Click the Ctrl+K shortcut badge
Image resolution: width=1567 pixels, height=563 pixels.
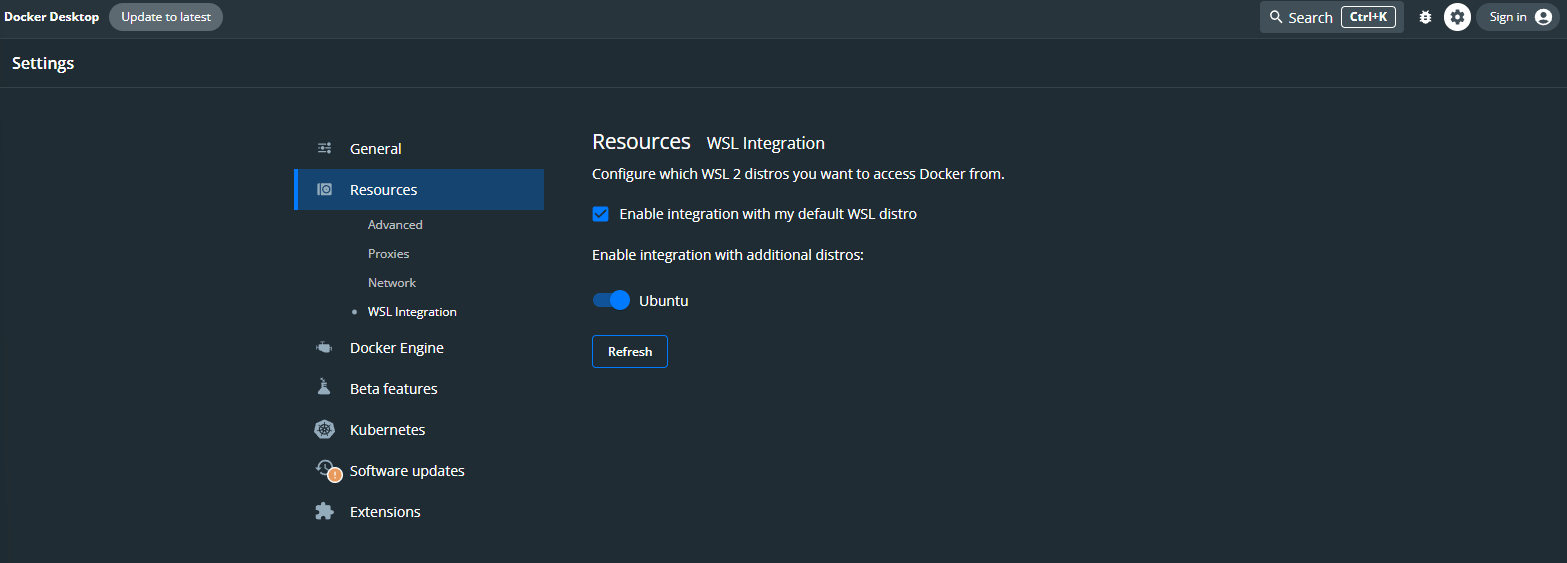1368,17
